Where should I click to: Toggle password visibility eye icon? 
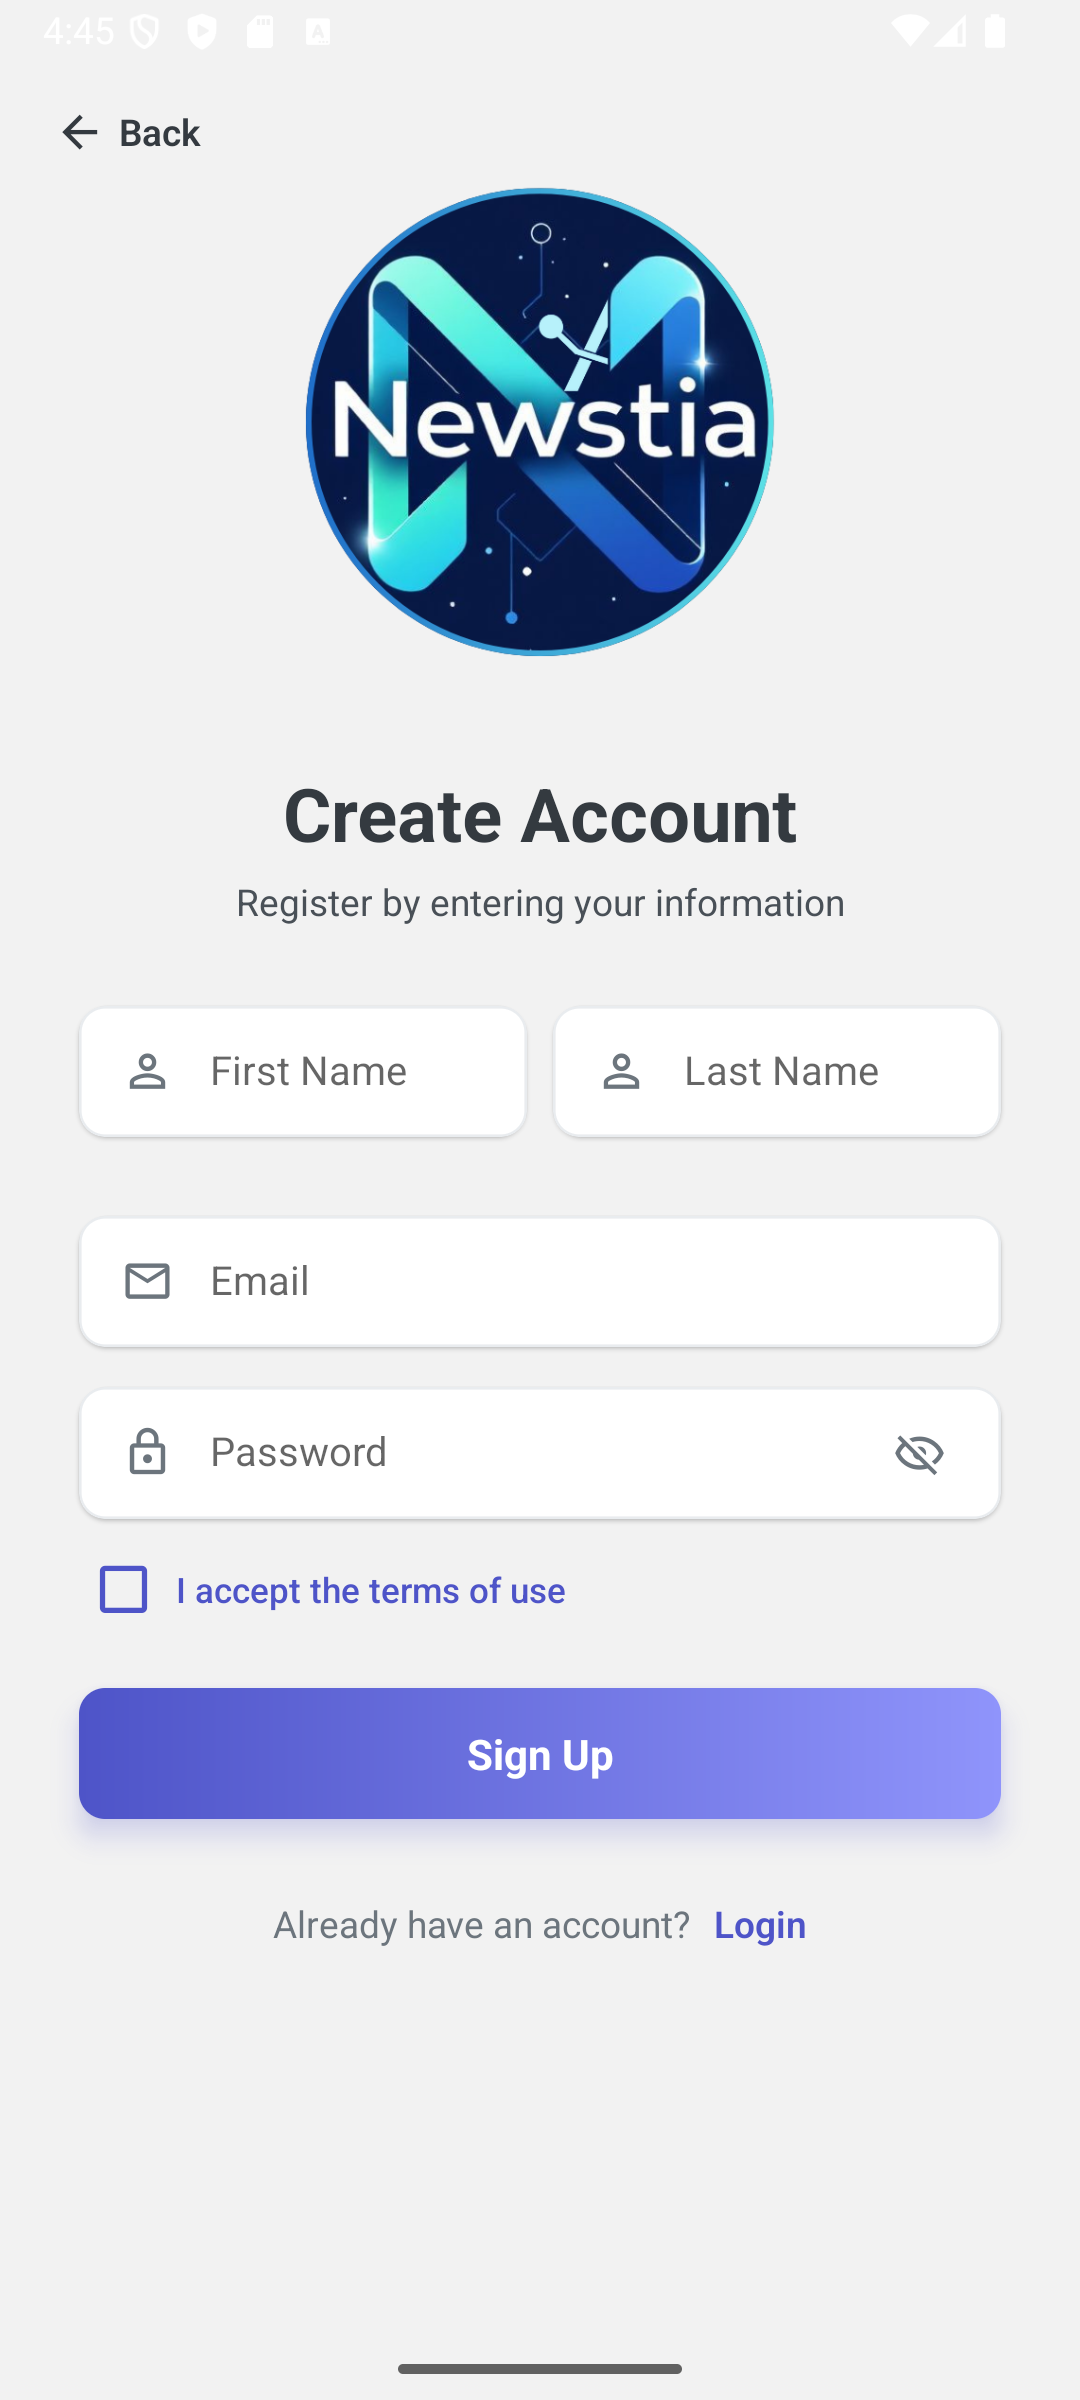coord(919,1453)
